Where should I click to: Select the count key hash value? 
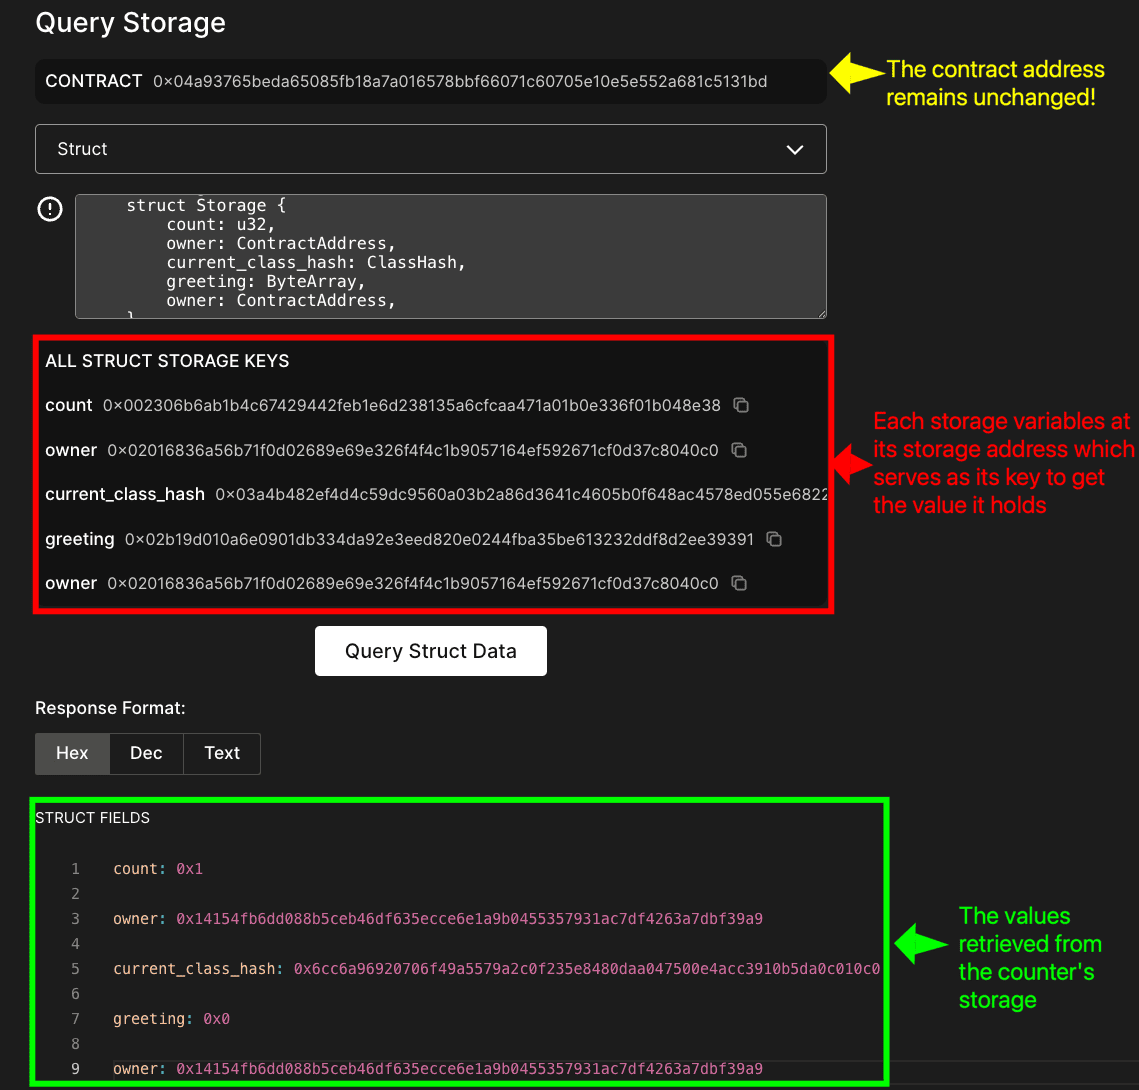click(411, 405)
